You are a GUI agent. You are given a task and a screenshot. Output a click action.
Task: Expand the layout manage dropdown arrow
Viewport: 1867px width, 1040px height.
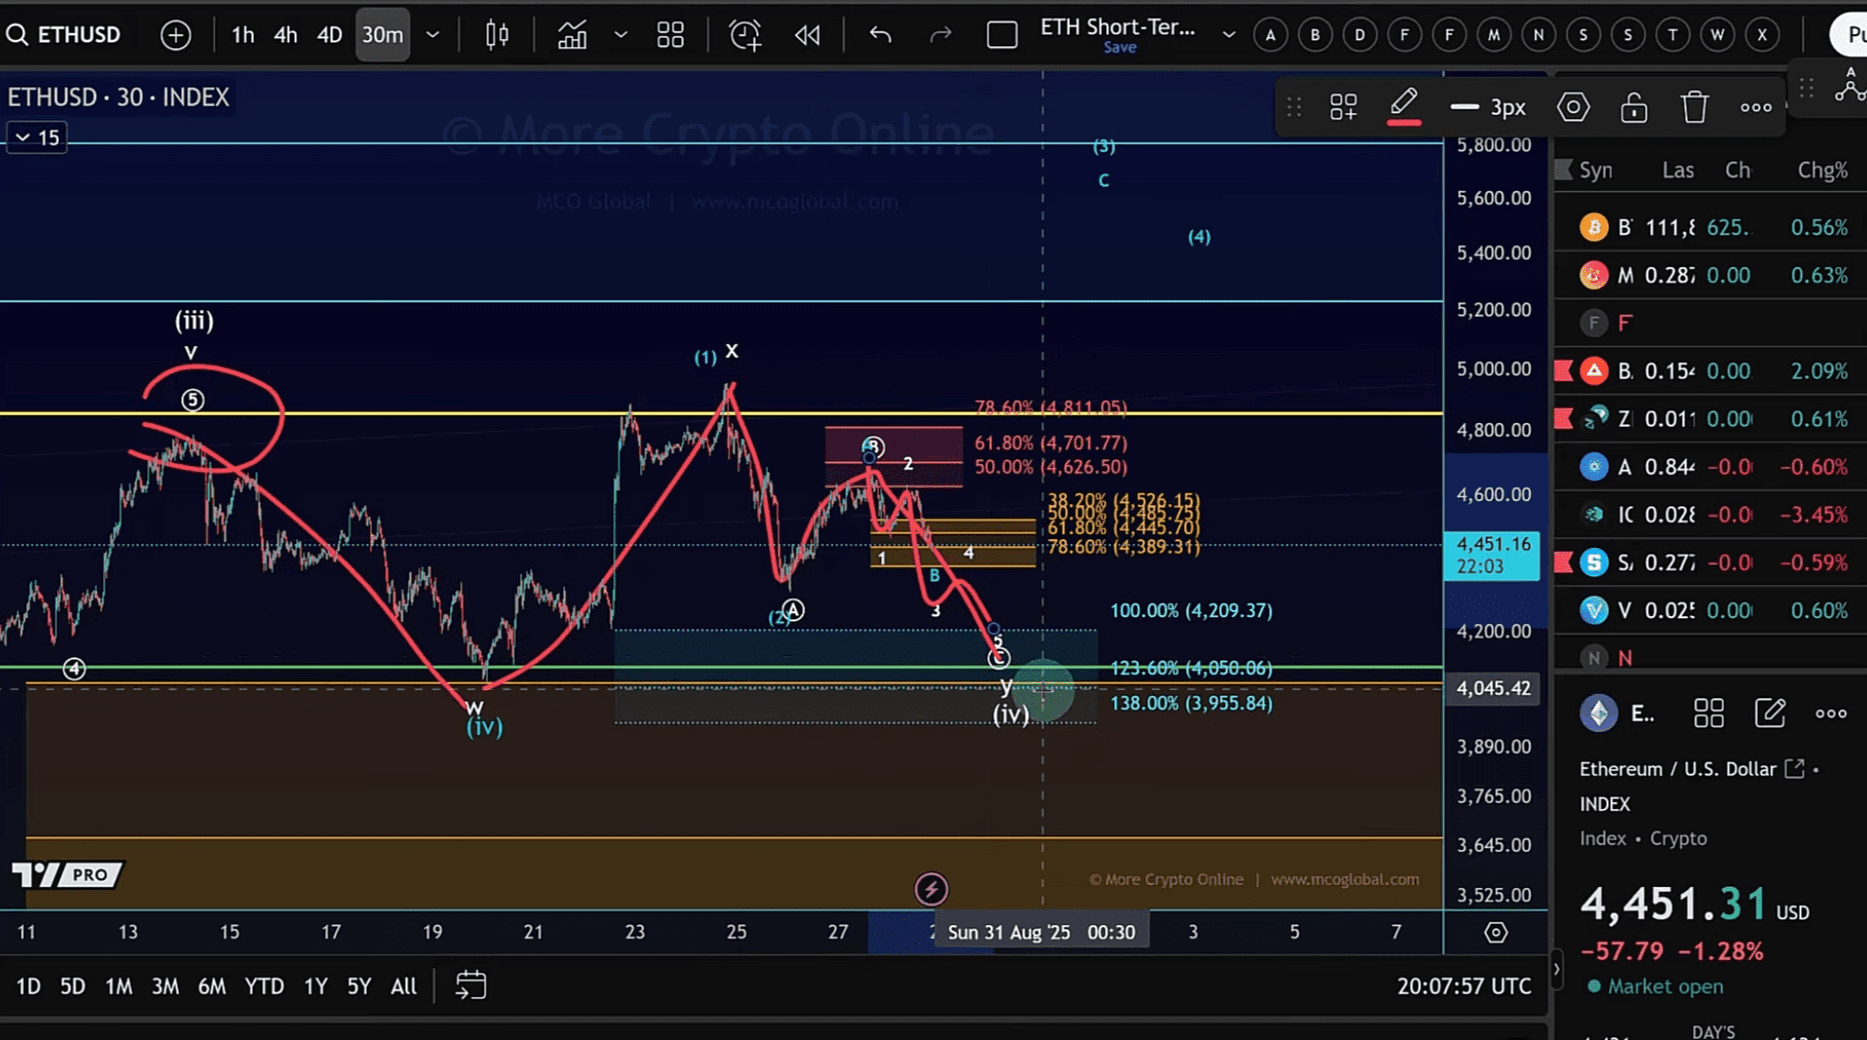[x=1229, y=35]
